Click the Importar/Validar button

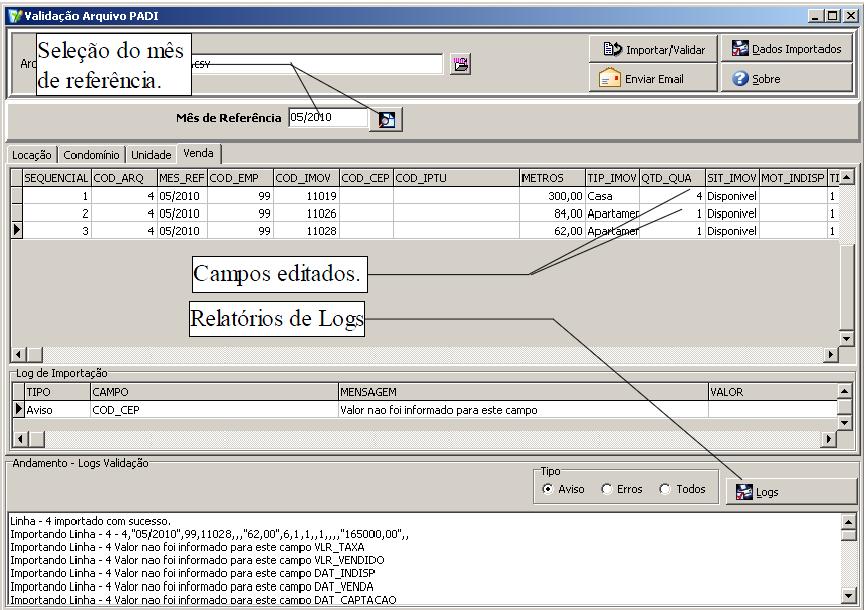pyautogui.click(x=654, y=49)
